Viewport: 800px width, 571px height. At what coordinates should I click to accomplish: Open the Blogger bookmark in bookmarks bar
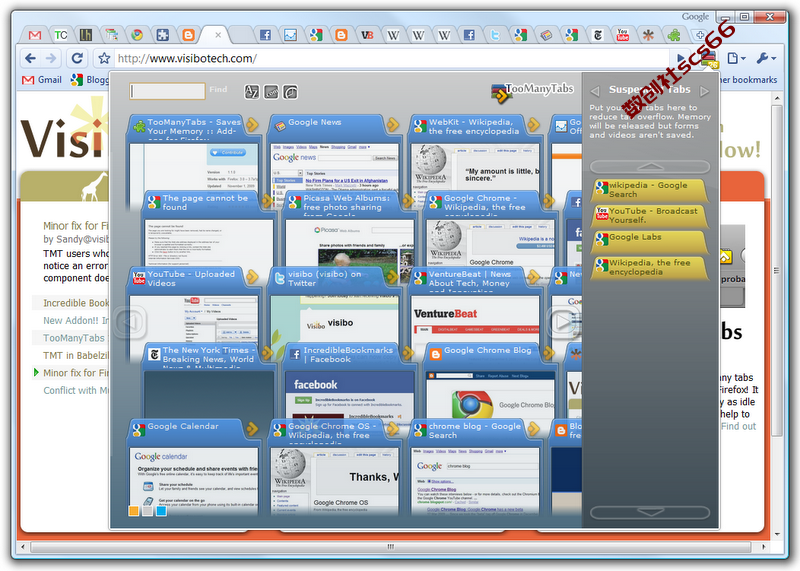click(90, 80)
